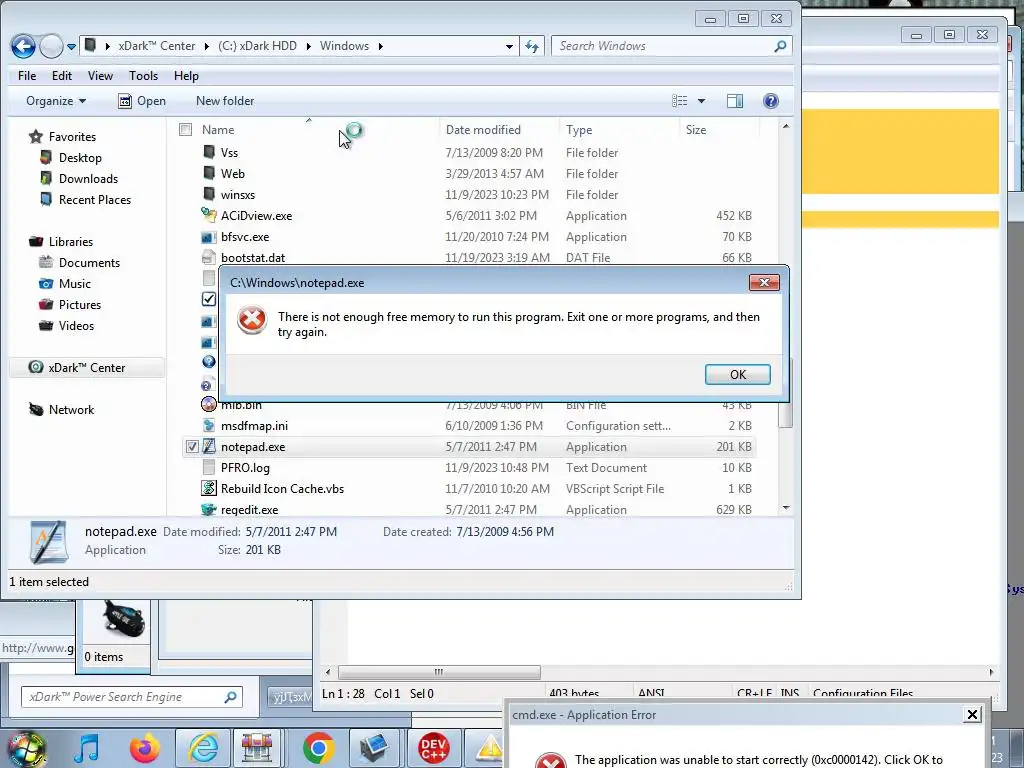Open the Music library in the sidebar
The image size is (1024, 768).
(x=65, y=283)
